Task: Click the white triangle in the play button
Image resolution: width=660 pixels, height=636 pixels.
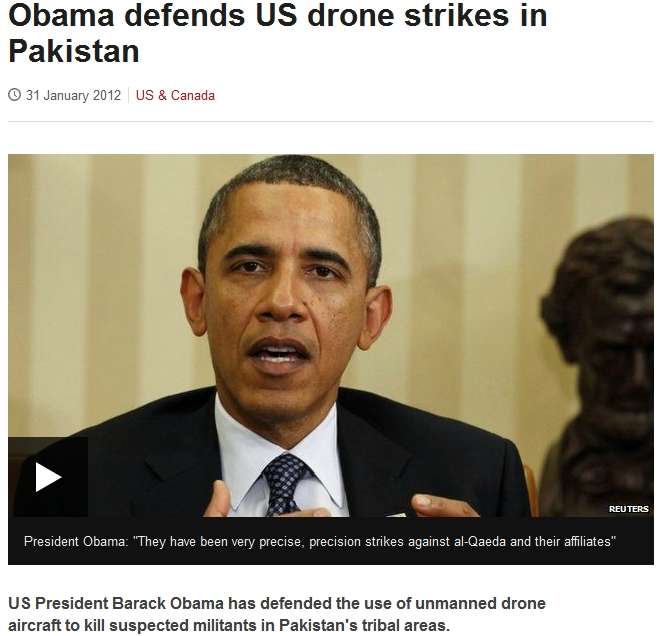Action: tap(48, 477)
